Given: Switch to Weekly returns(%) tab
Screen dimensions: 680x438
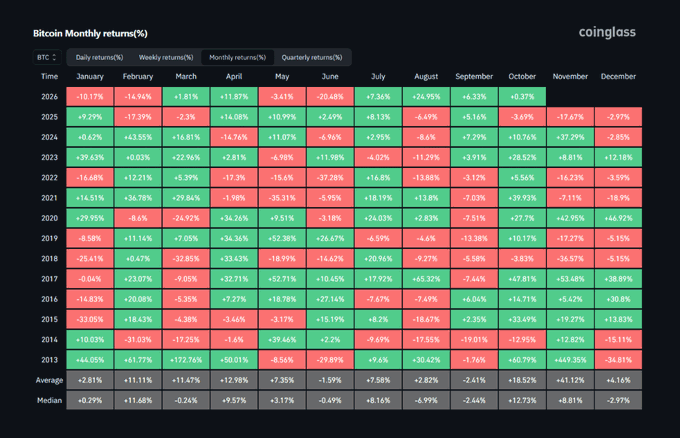Looking at the screenshot, I should pos(166,57).
